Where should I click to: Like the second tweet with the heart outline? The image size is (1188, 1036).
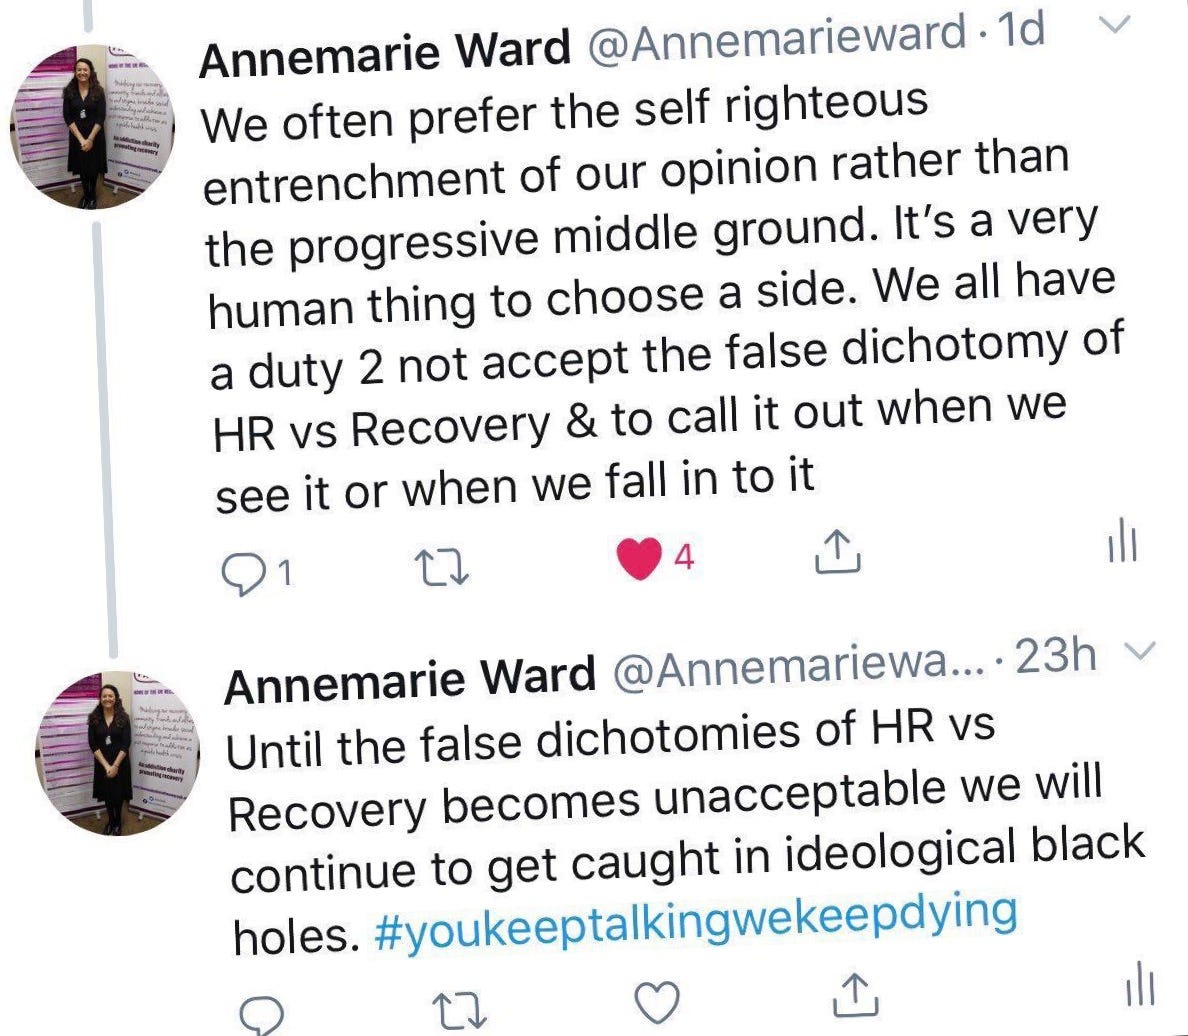[656, 1002]
